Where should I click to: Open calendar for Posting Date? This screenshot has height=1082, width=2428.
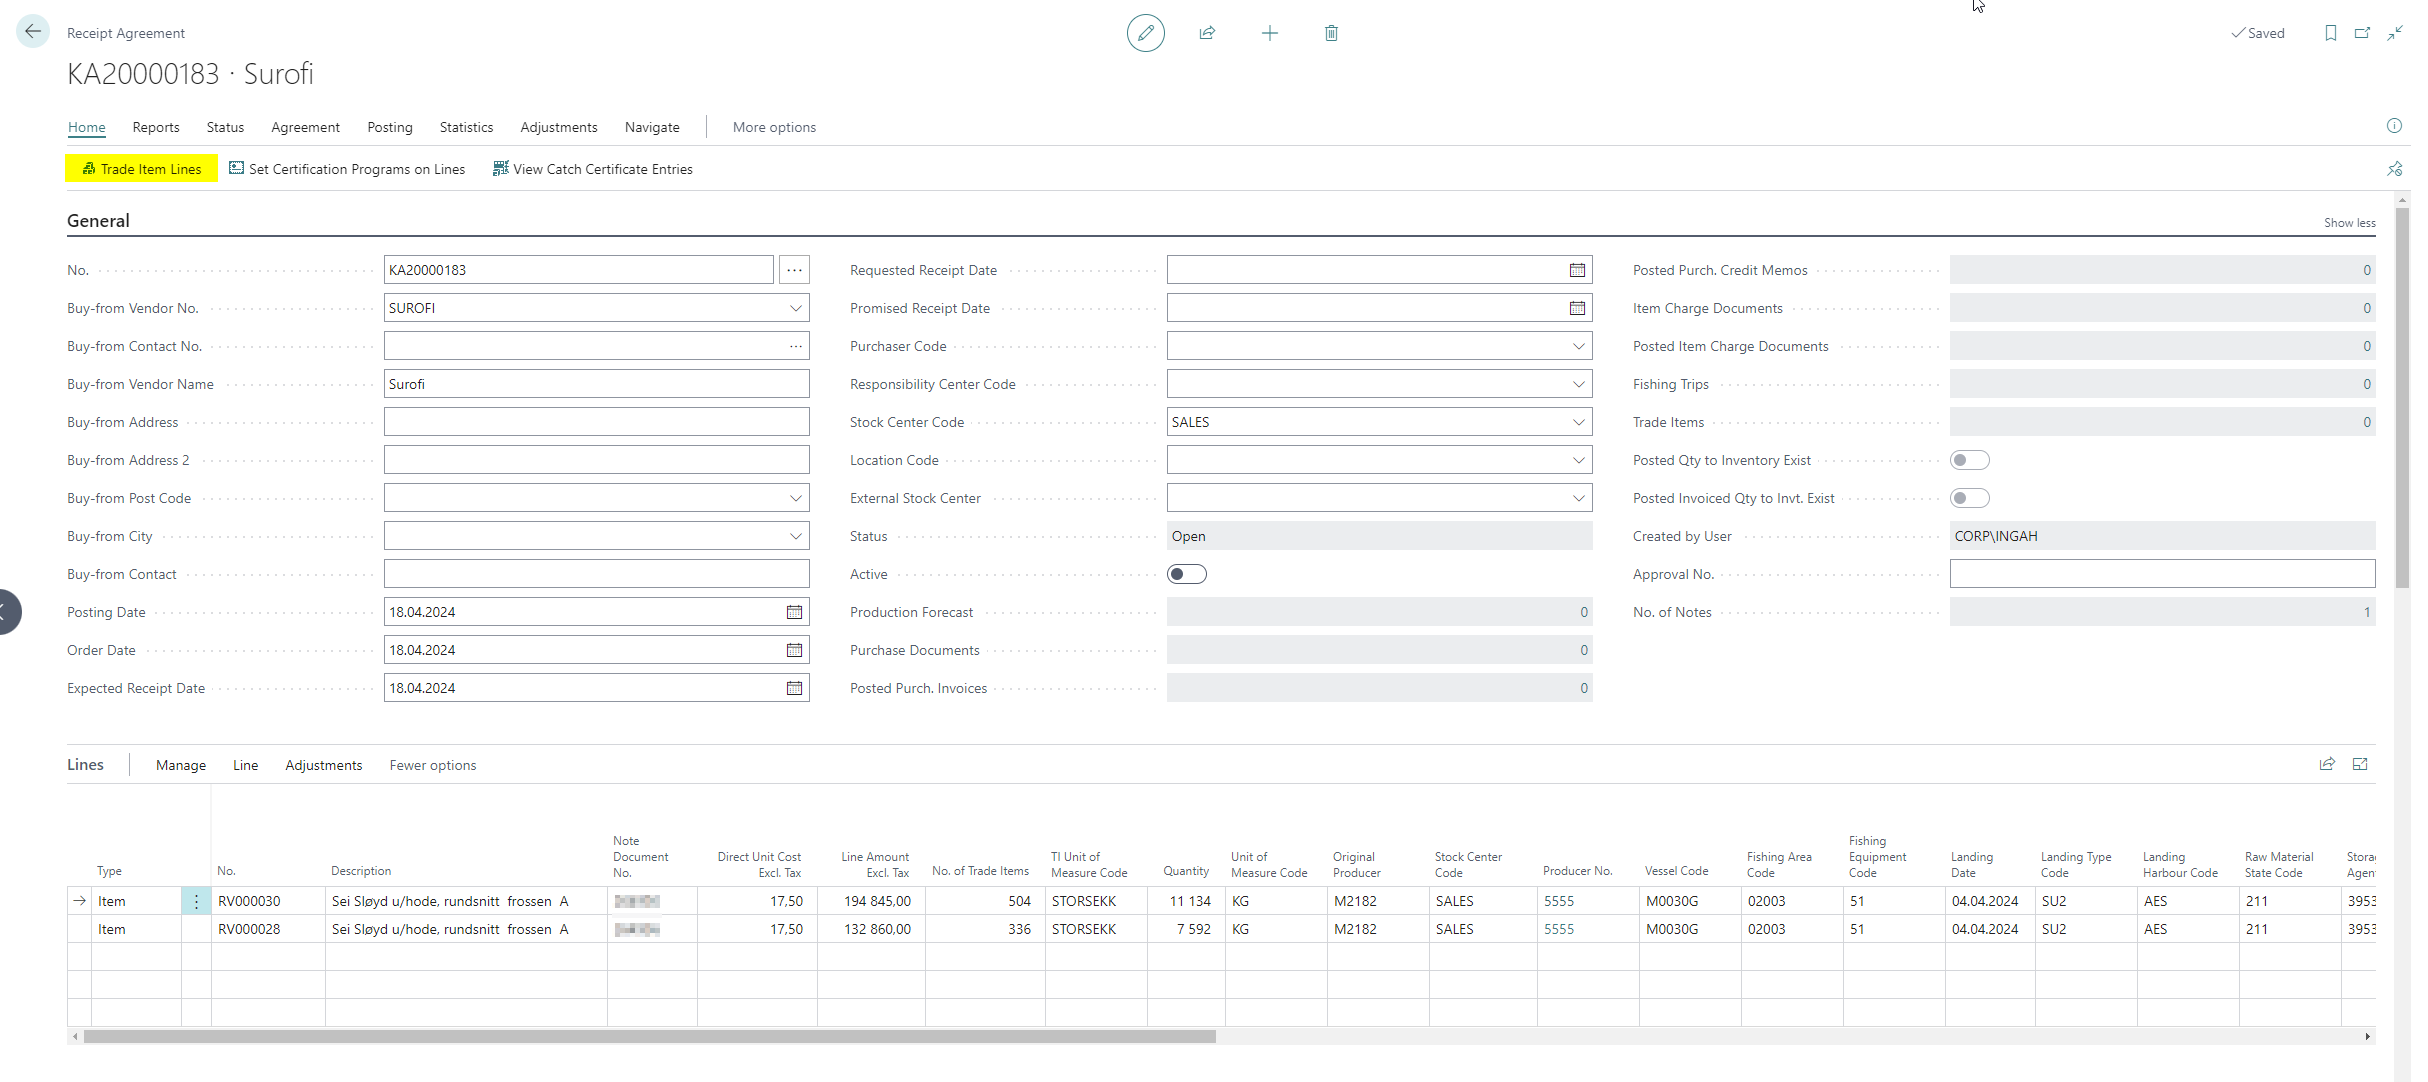click(794, 612)
